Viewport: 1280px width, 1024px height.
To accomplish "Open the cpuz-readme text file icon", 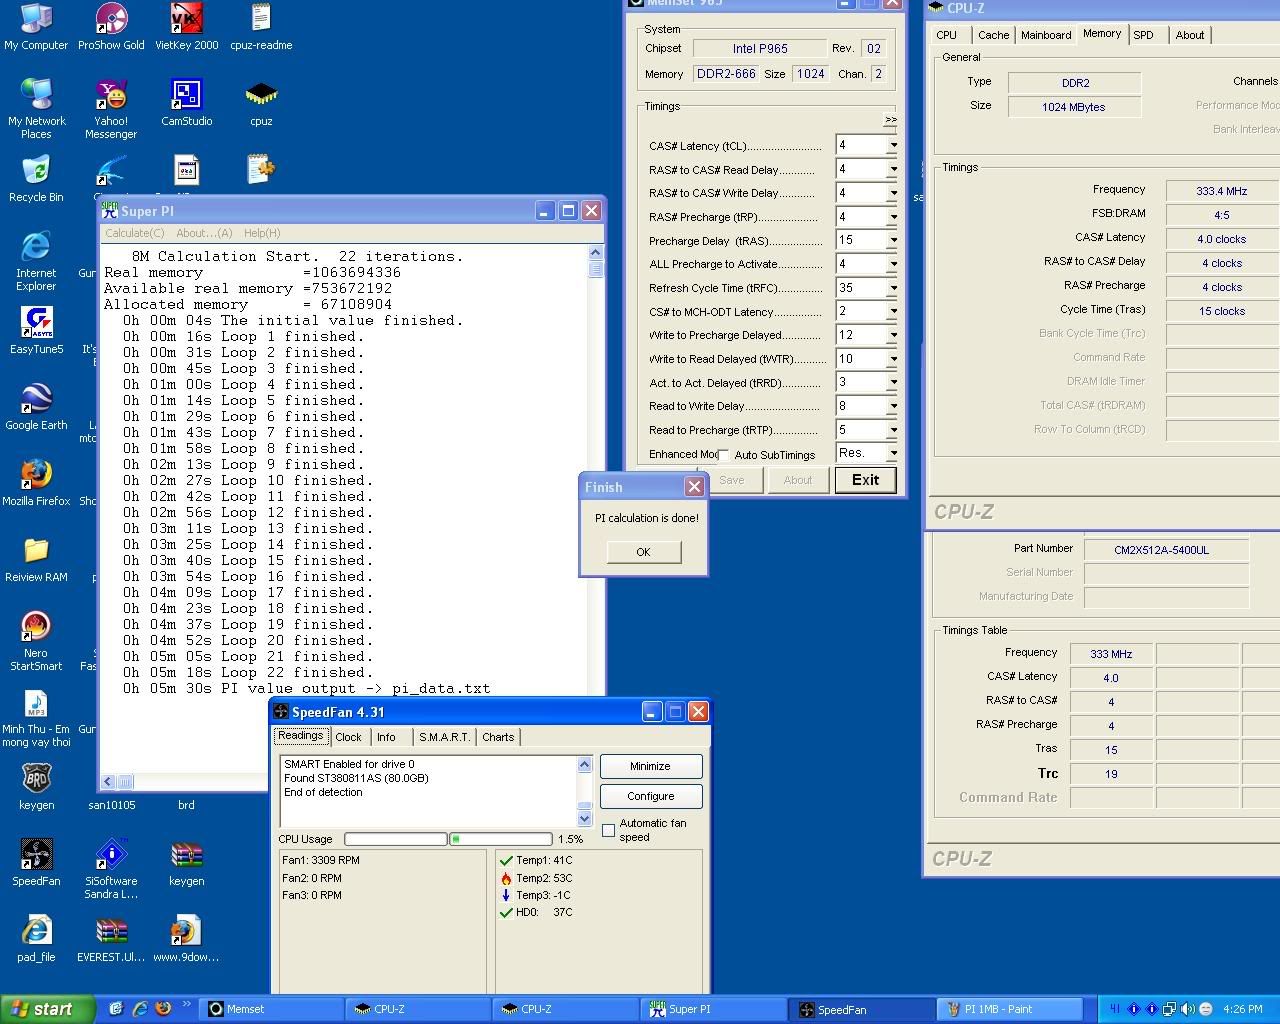I will tap(261, 27).
